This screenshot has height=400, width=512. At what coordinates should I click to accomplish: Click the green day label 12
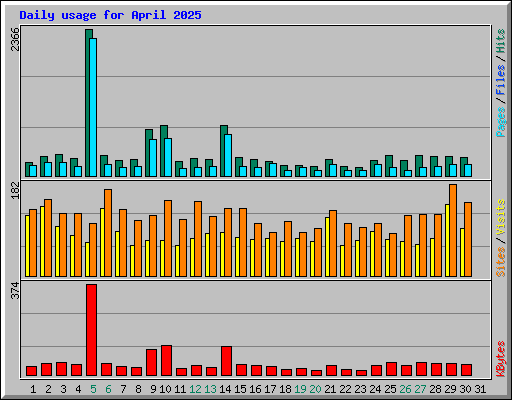click(x=195, y=389)
